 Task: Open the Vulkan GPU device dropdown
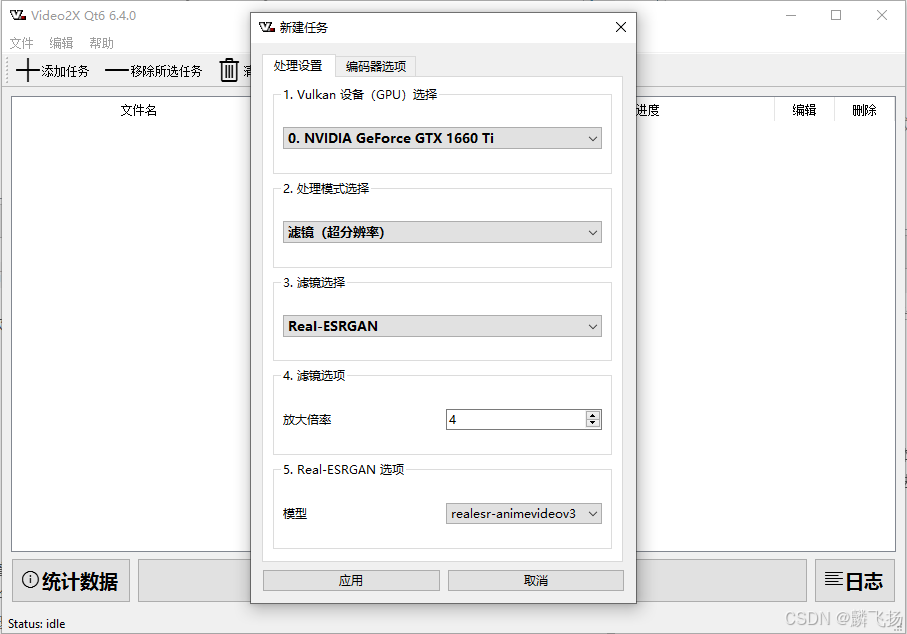pyautogui.click(x=442, y=138)
